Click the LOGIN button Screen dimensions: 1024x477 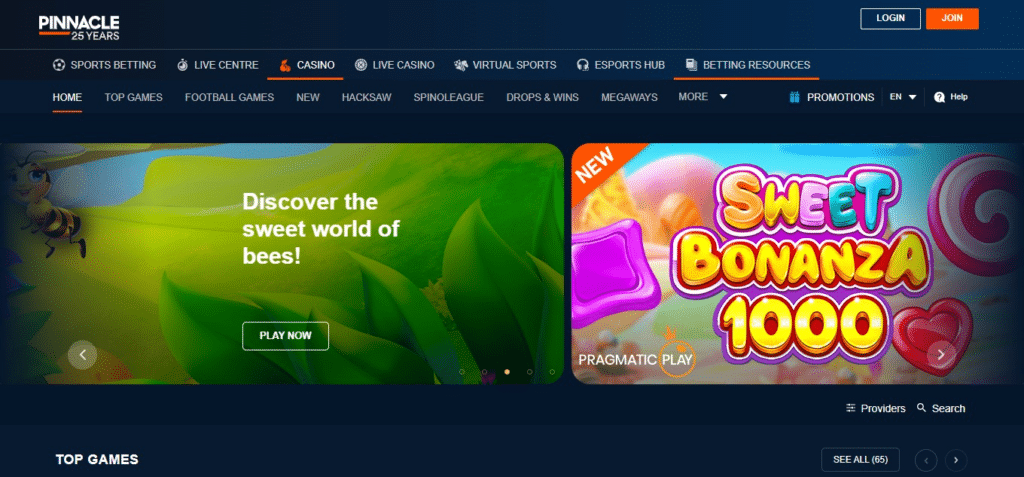pos(889,18)
